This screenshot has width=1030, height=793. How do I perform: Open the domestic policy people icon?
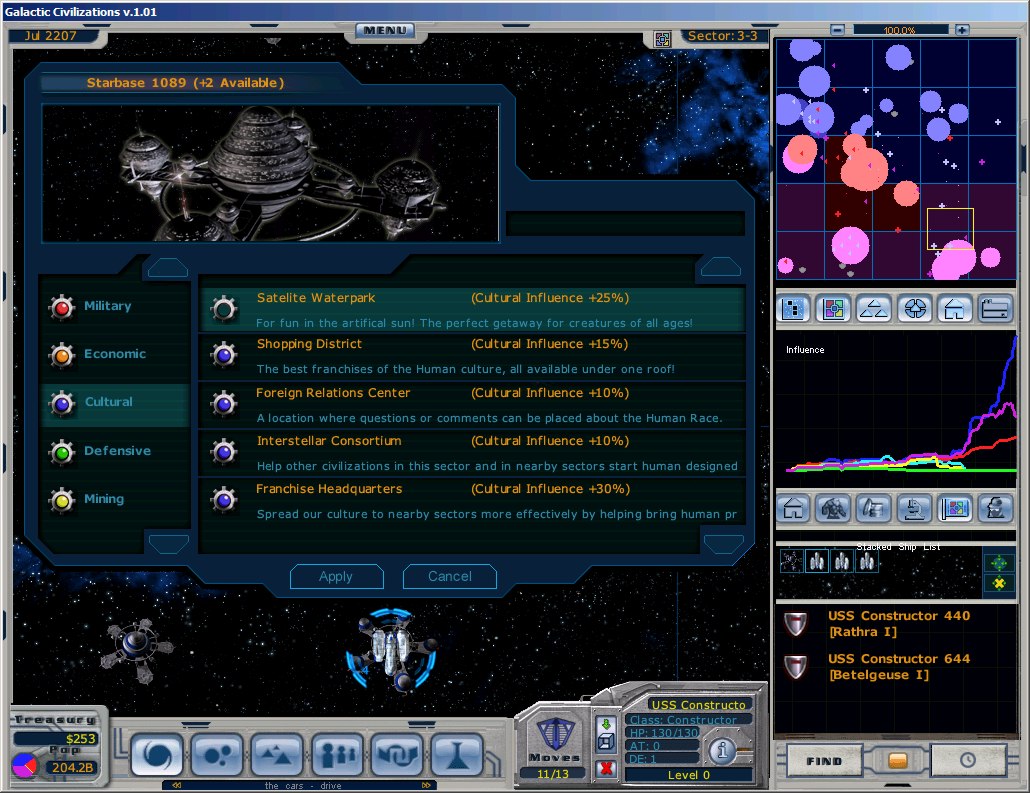pyautogui.click(x=338, y=754)
